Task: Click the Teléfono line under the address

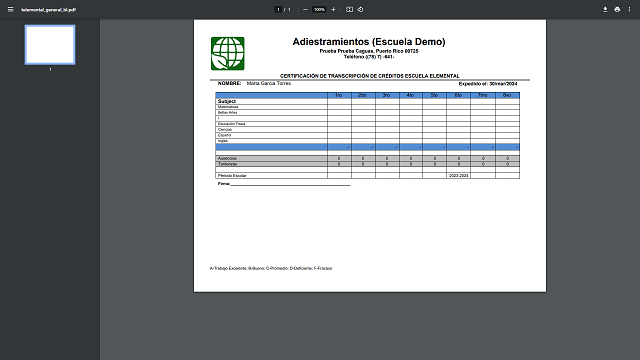Action: (x=369, y=57)
